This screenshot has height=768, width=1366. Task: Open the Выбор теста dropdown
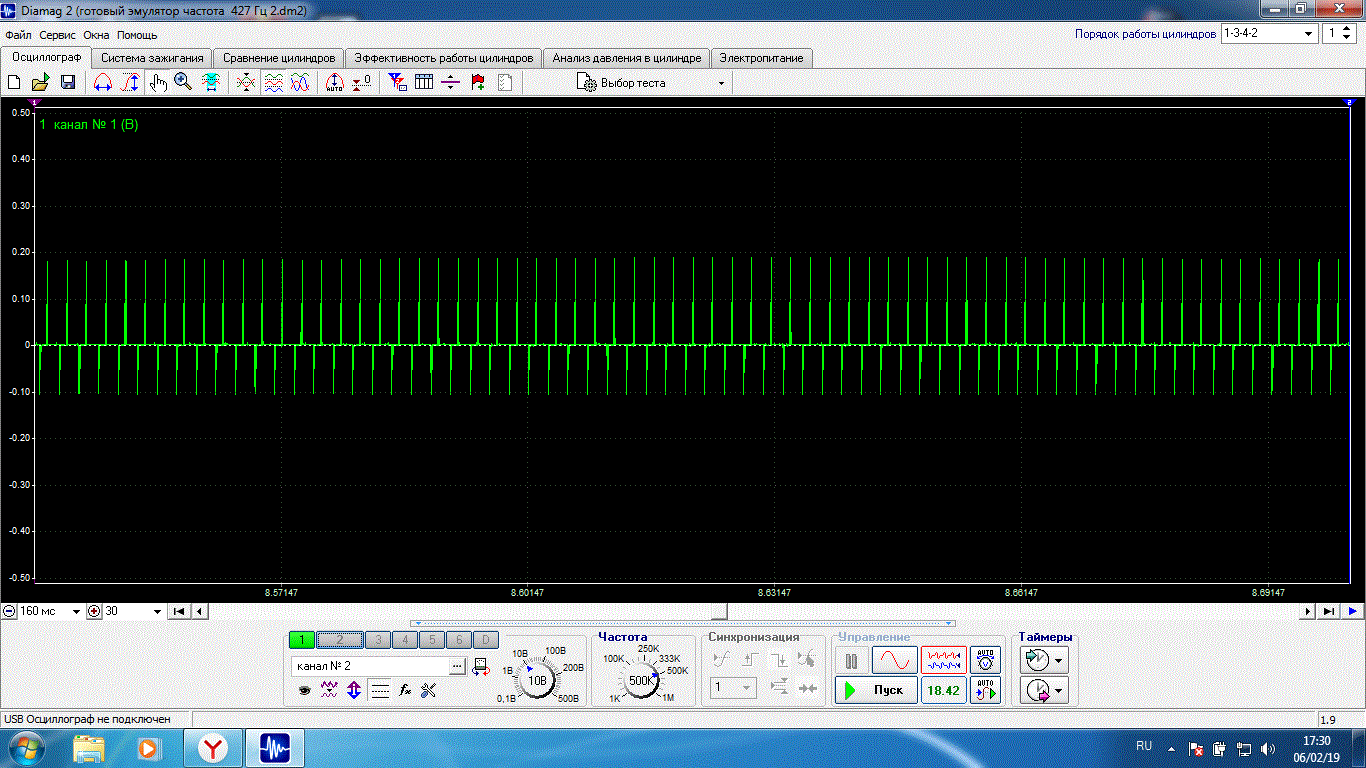click(x=652, y=83)
